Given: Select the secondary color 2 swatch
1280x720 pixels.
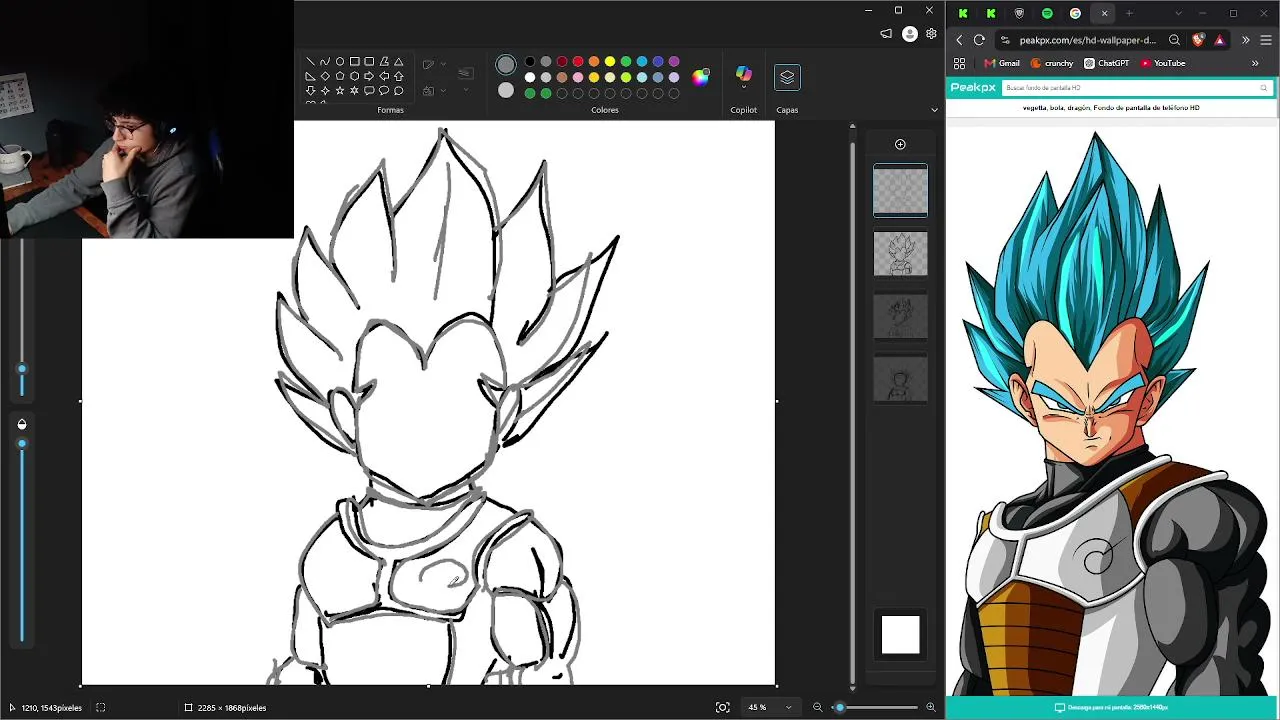Looking at the screenshot, I should pos(506,91).
